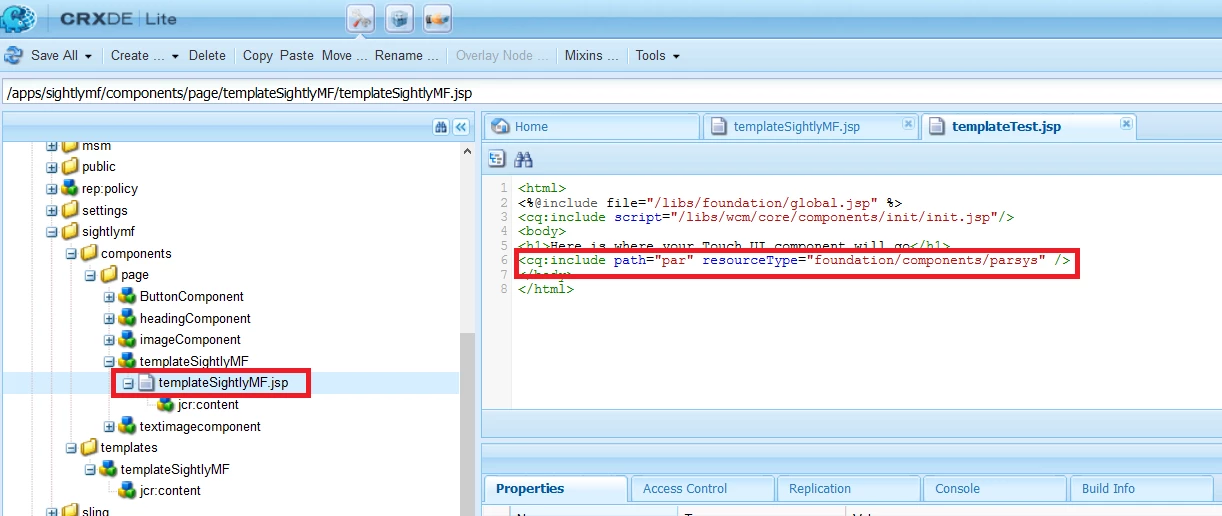
Task: Expand the rep:policy node
Action: tap(52, 189)
